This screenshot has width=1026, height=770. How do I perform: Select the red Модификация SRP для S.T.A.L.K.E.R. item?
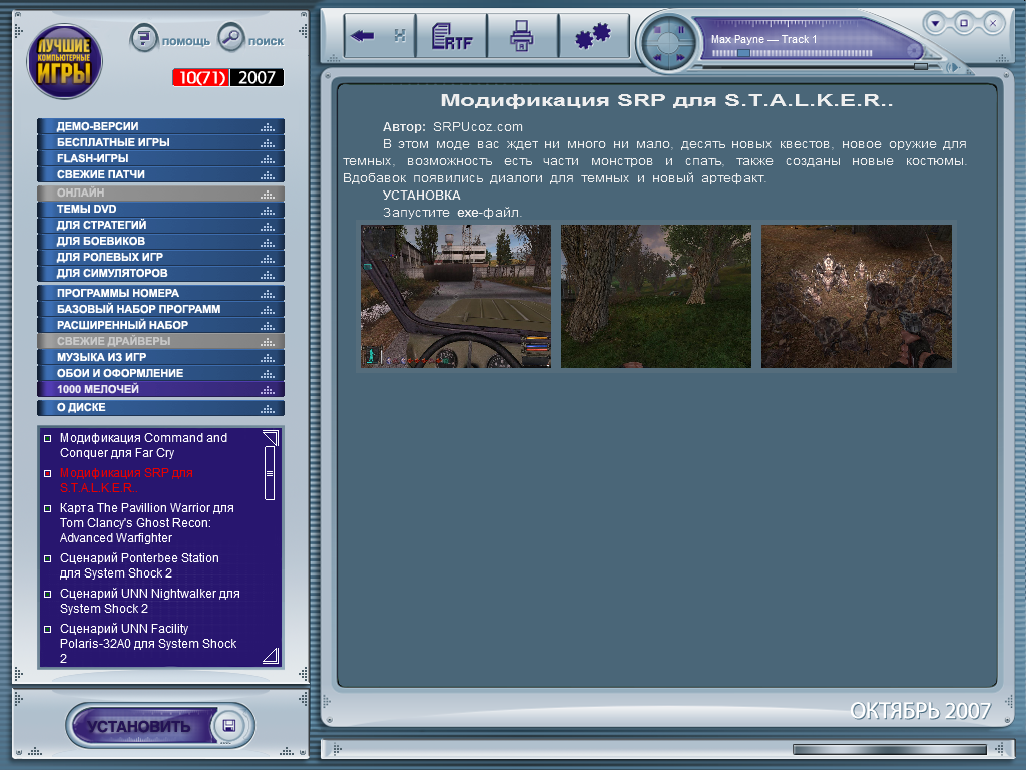pos(126,480)
